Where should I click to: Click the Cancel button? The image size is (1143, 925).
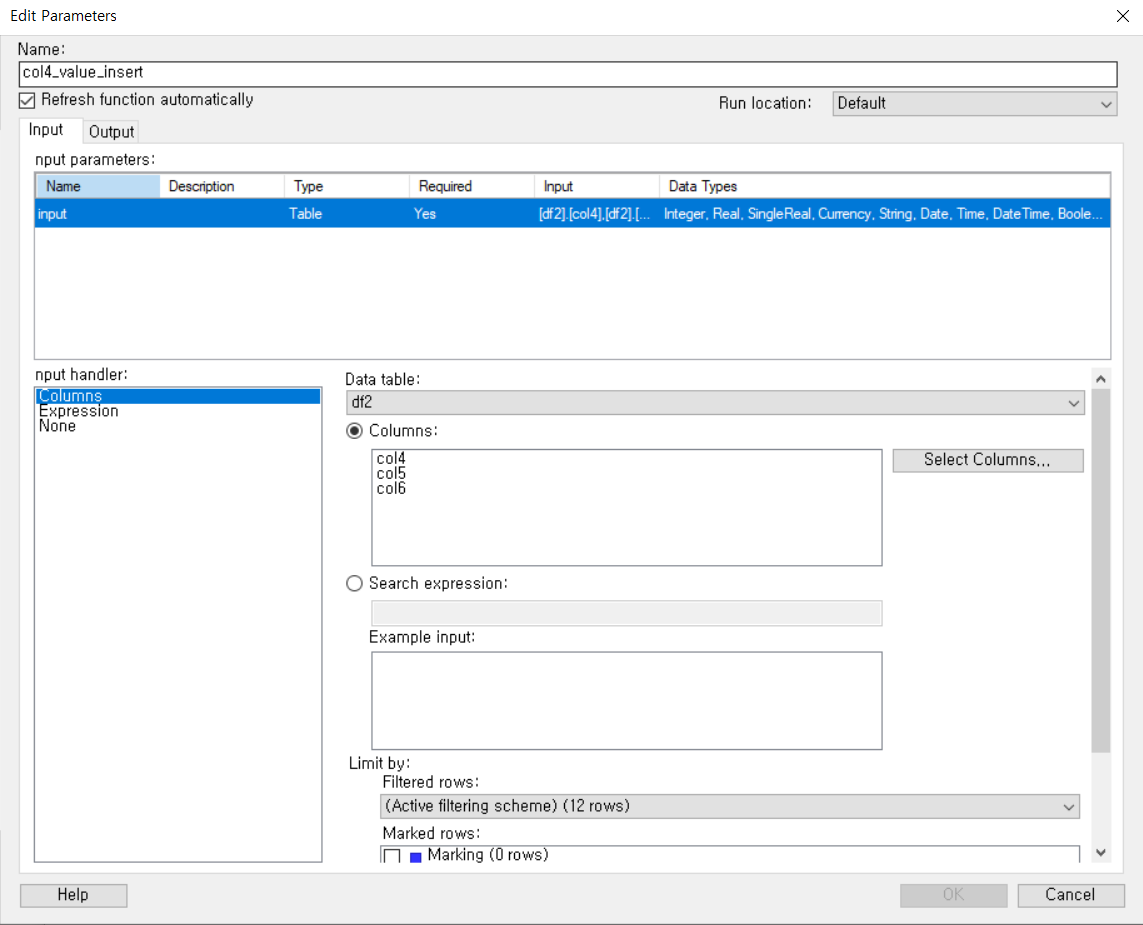(x=1070, y=895)
